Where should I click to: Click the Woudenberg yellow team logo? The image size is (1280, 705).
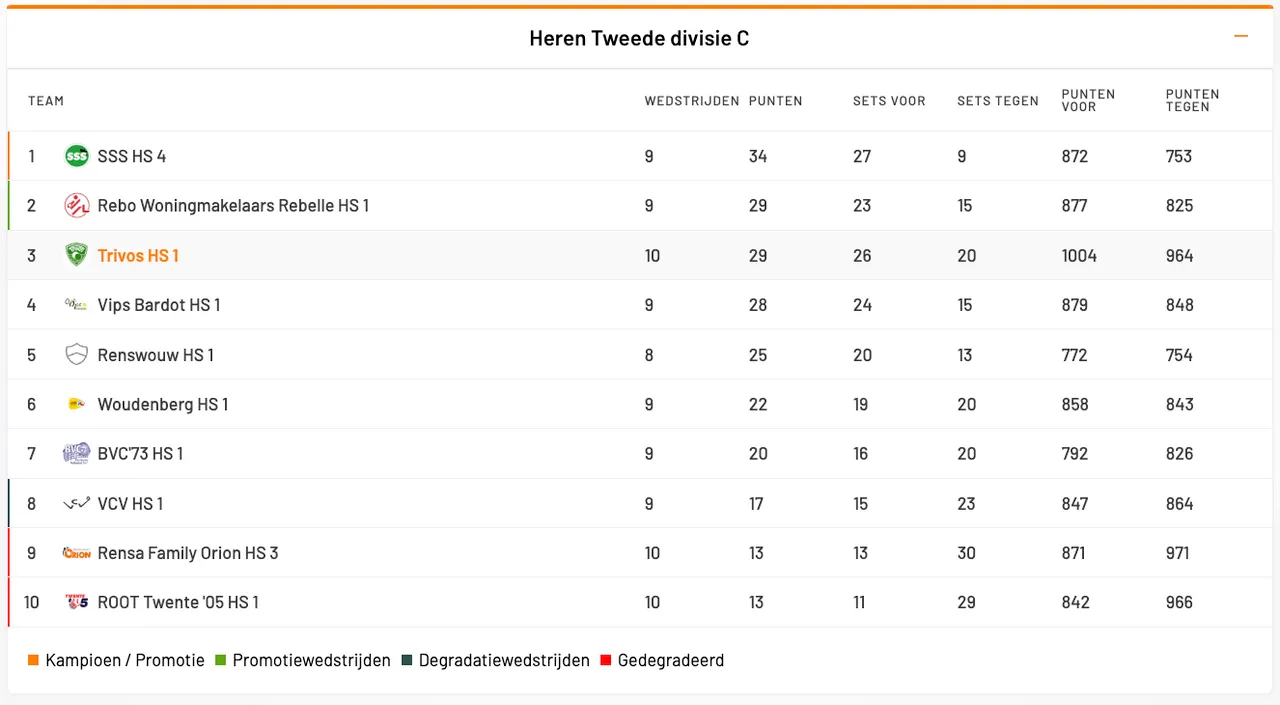click(77, 404)
